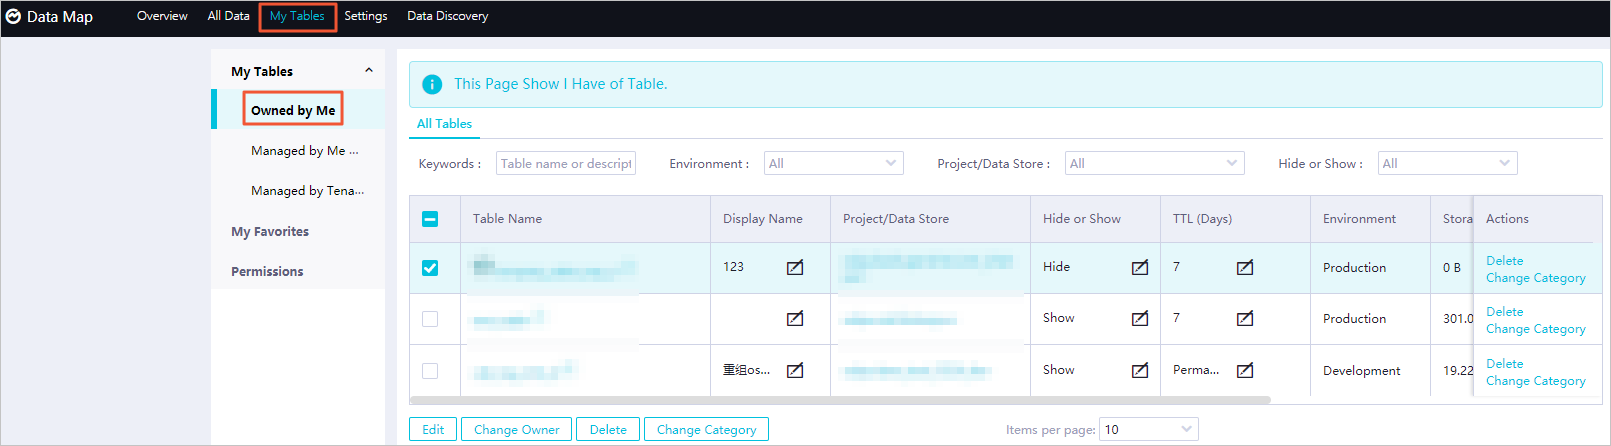
Task: Edit display name icon in second row
Action: click(795, 318)
